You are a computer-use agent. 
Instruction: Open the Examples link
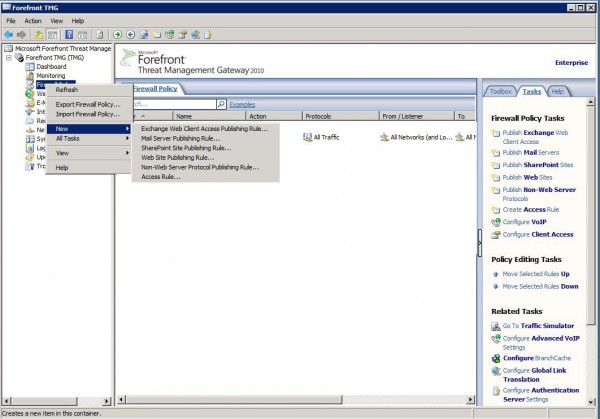point(242,104)
